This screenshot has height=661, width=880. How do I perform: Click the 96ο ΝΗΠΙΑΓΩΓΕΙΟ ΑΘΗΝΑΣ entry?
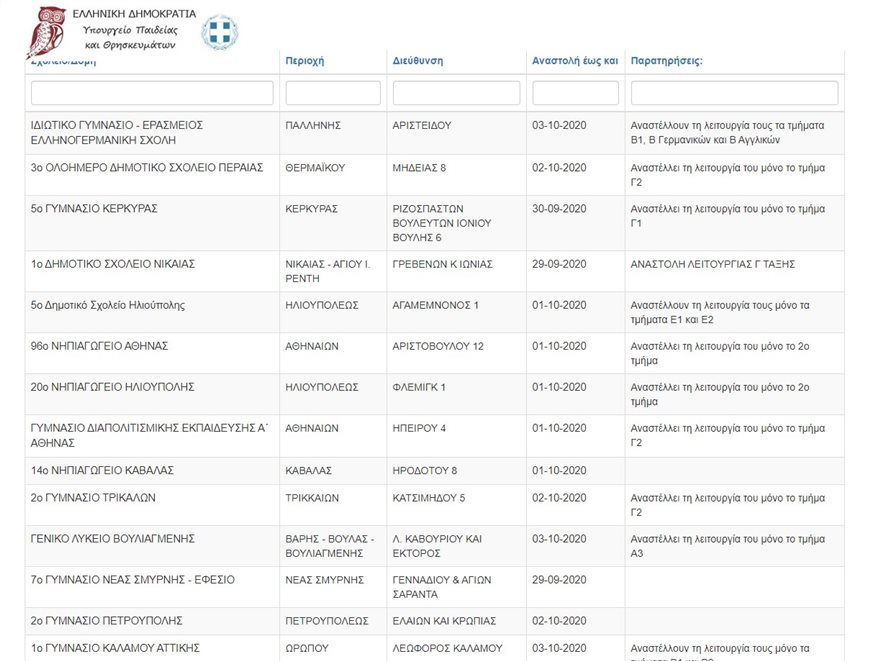(x=99, y=346)
